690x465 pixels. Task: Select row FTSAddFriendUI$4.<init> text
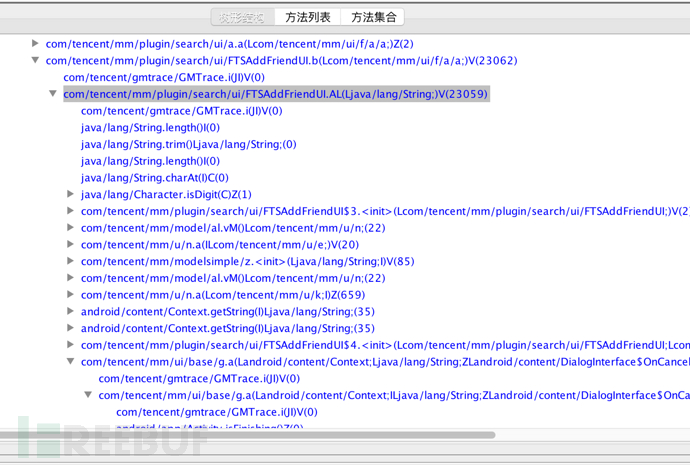click(x=385, y=345)
